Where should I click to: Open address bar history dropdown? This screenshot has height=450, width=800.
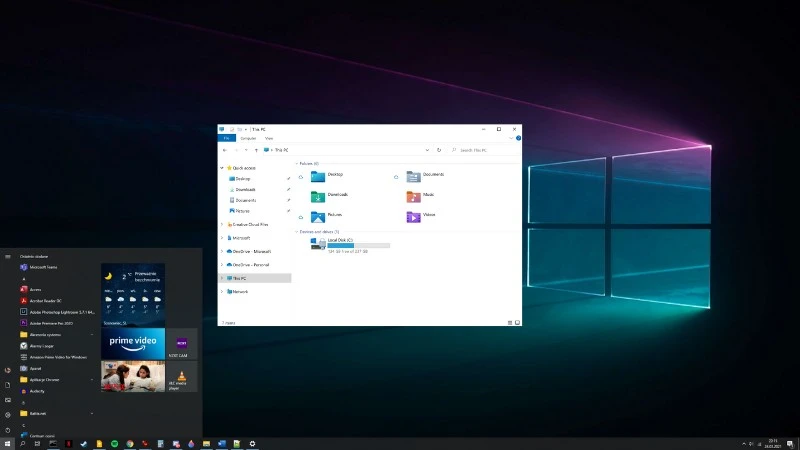point(427,150)
